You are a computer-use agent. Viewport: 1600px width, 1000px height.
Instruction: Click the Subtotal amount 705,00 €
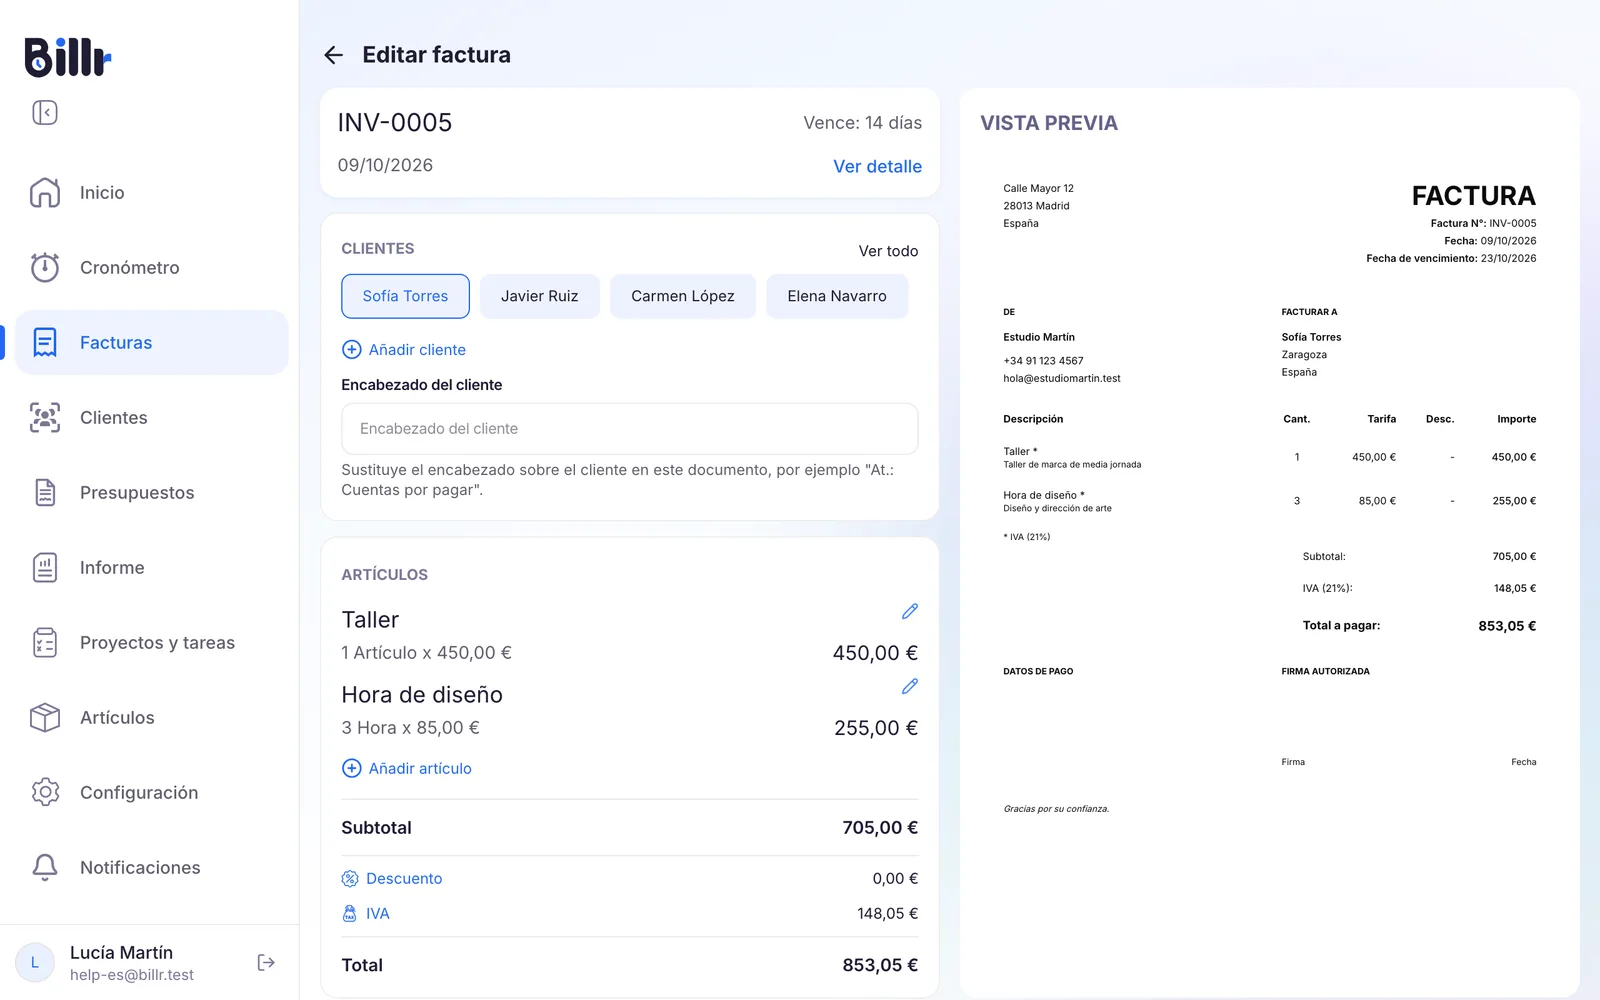(880, 827)
